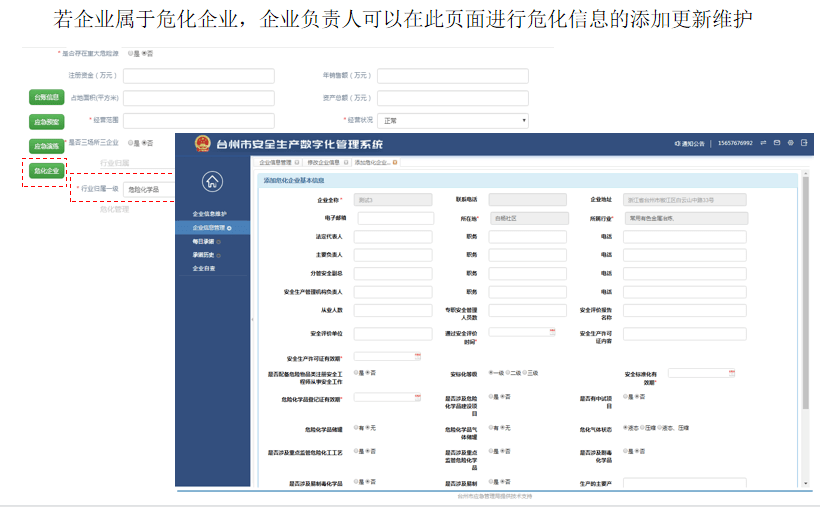Click the national emblem logo in header
The width and height of the screenshot is (820, 507).
click(x=202, y=144)
